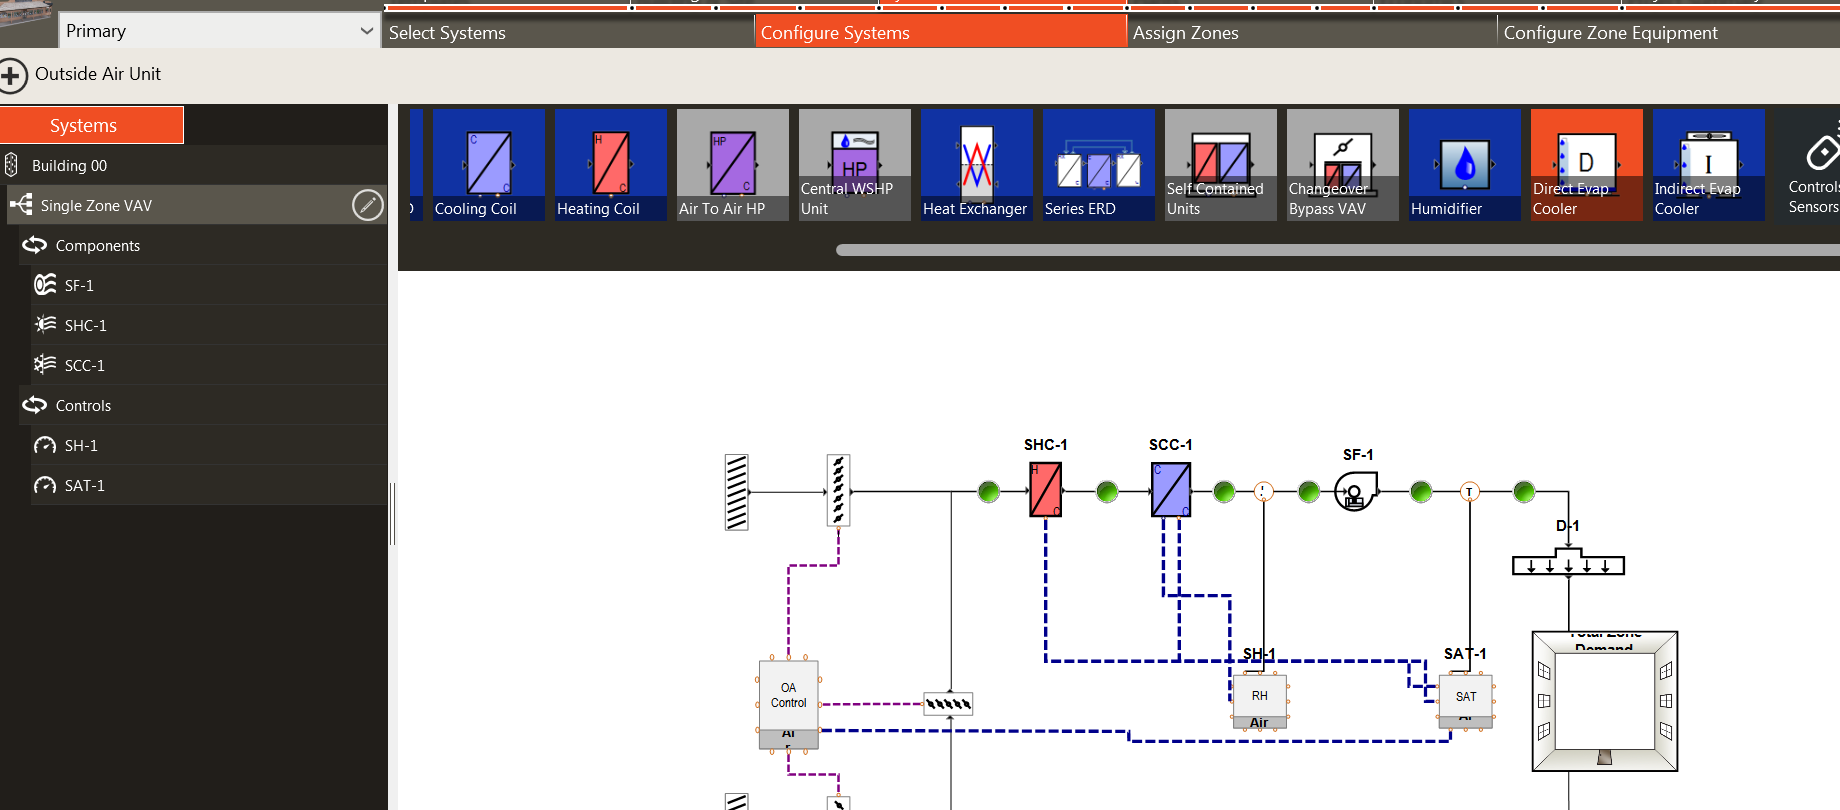Select the Series ERD tile
The height and width of the screenshot is (810, 1840).
point(1099,165)
